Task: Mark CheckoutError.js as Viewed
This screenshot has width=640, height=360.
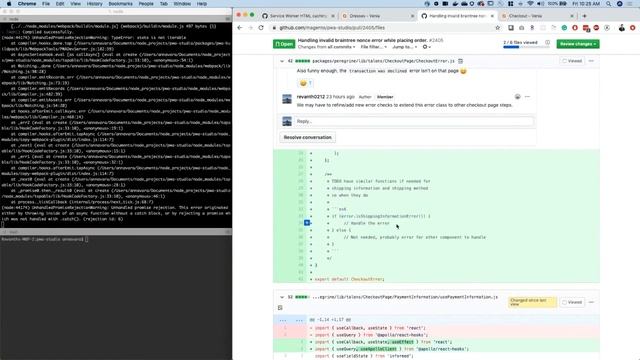Action: point(572,61)
